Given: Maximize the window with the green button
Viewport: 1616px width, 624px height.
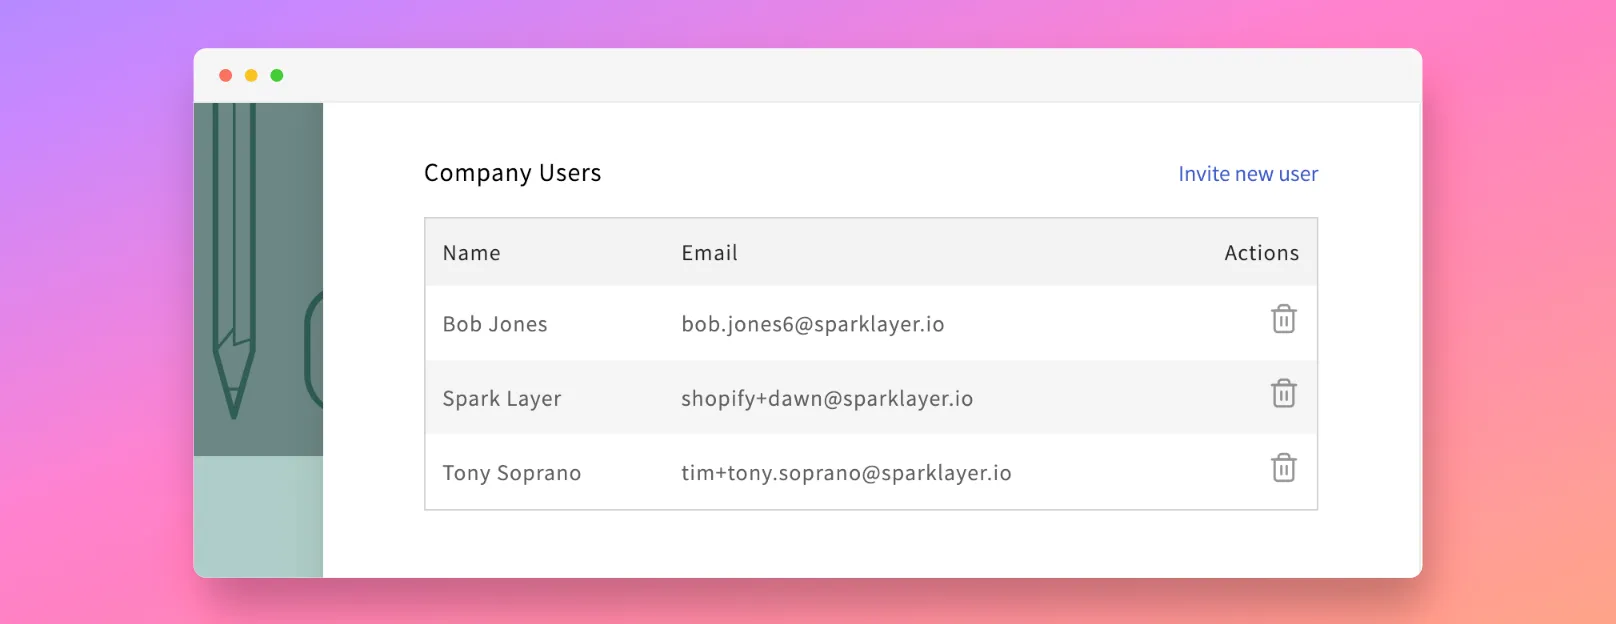Looking at the screenshot, I should (x=277, y=75).
